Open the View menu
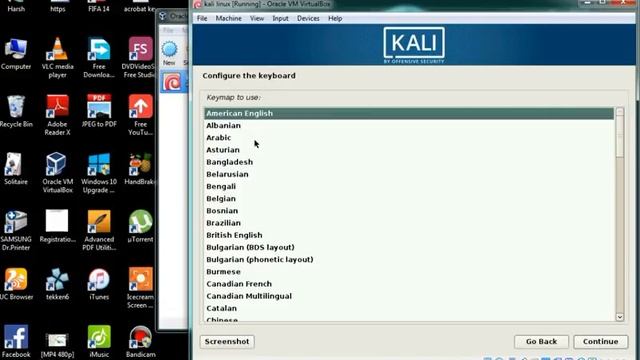The width and height of the screenshot is (640, 360). [257, 18]
